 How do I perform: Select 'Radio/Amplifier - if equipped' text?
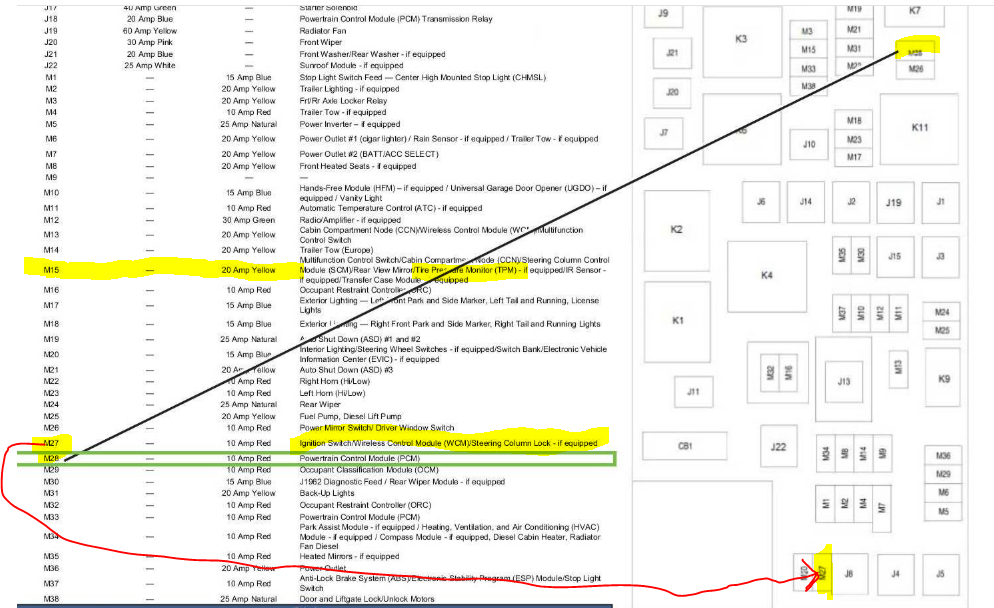point(350,220)
